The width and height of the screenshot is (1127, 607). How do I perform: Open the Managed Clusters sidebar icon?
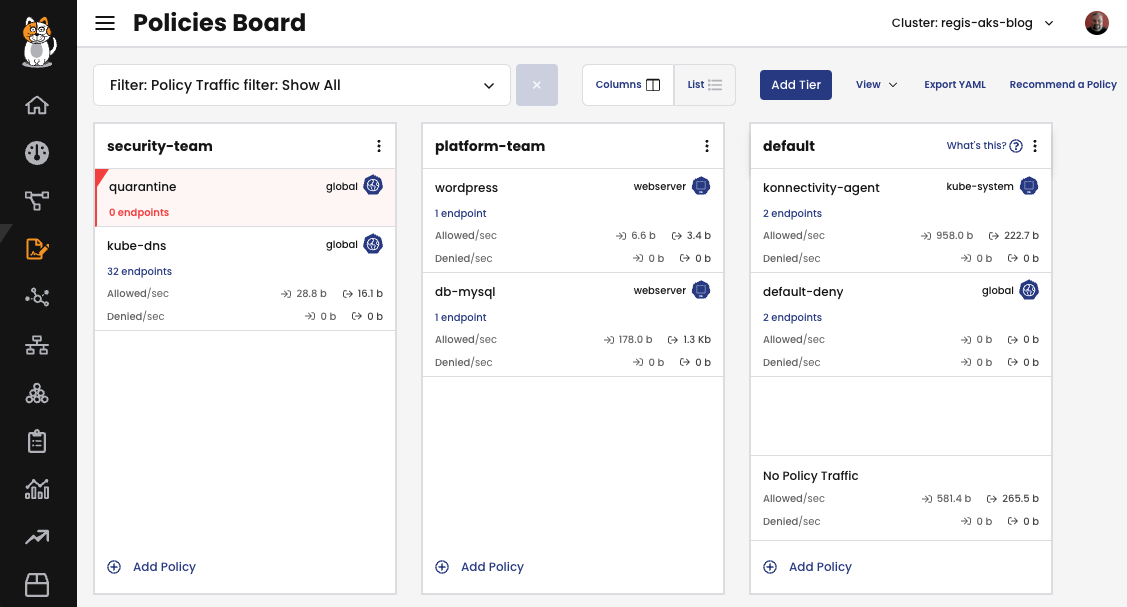(37, 394)
